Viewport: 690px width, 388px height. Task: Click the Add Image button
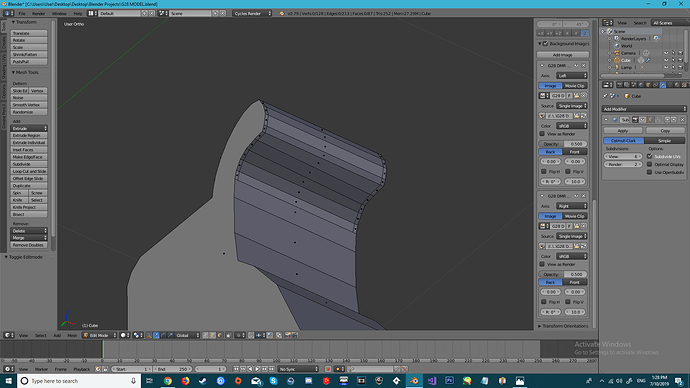[563, 55]
